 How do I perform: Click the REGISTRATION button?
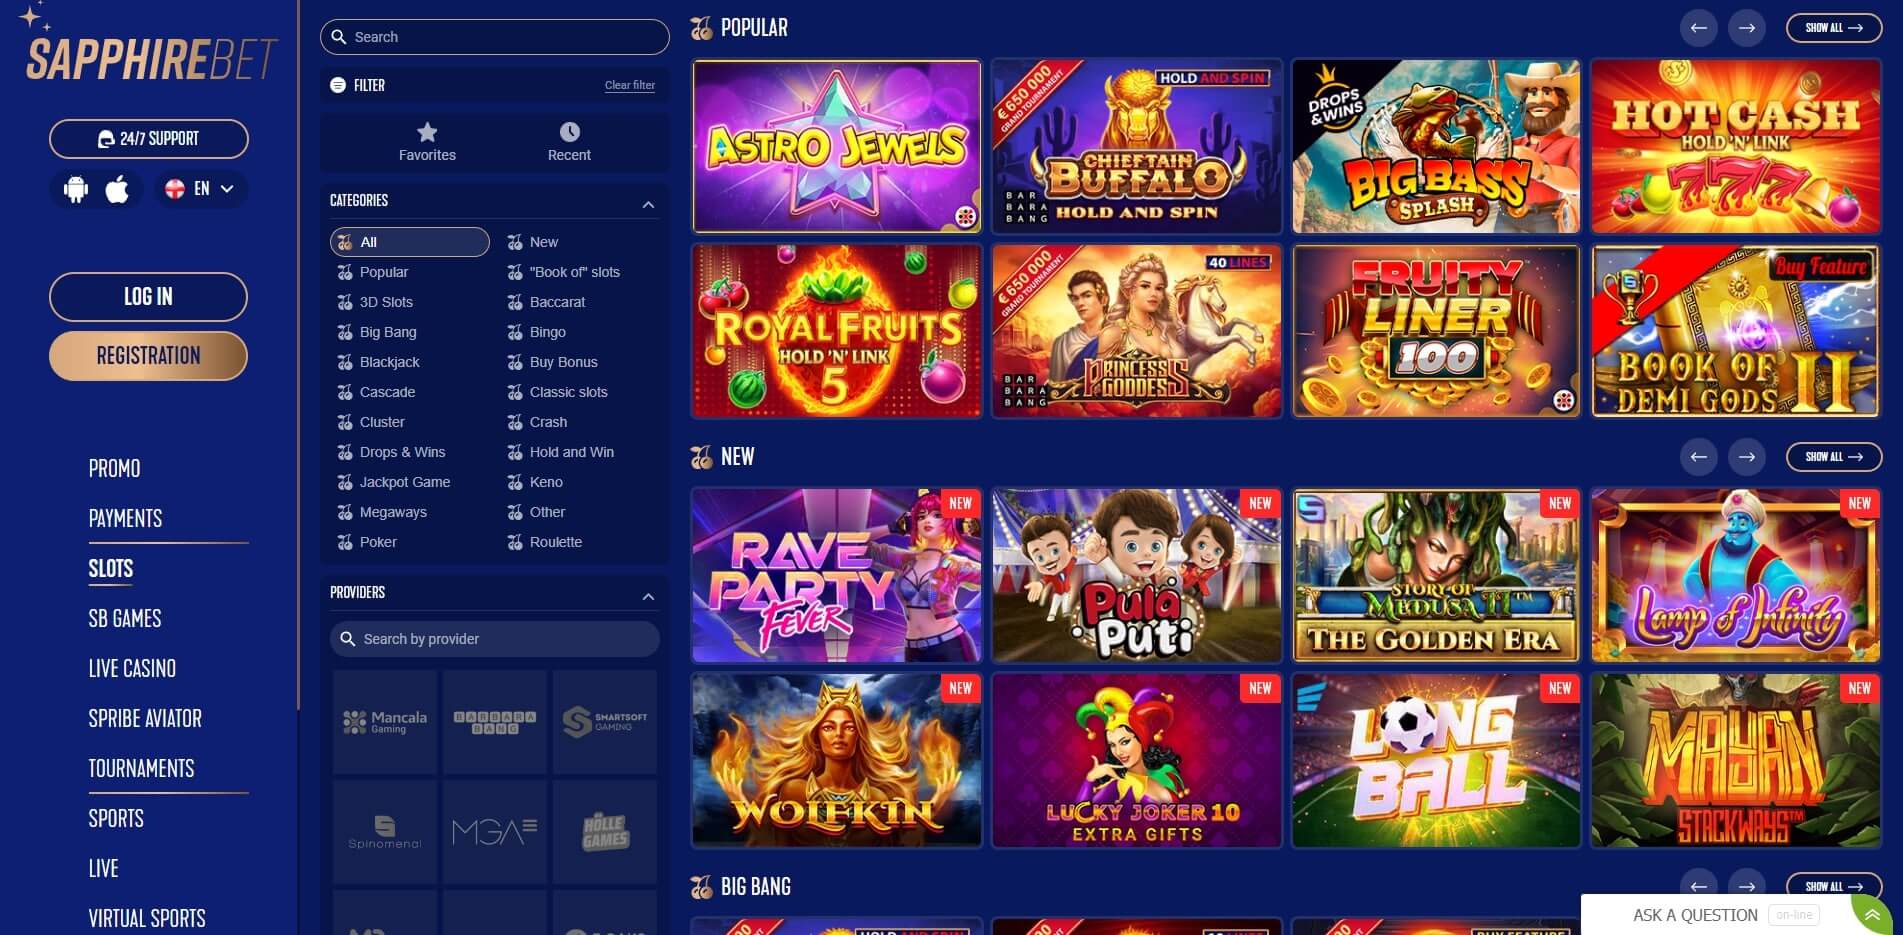pyautogui.click(x=148, y=355)
